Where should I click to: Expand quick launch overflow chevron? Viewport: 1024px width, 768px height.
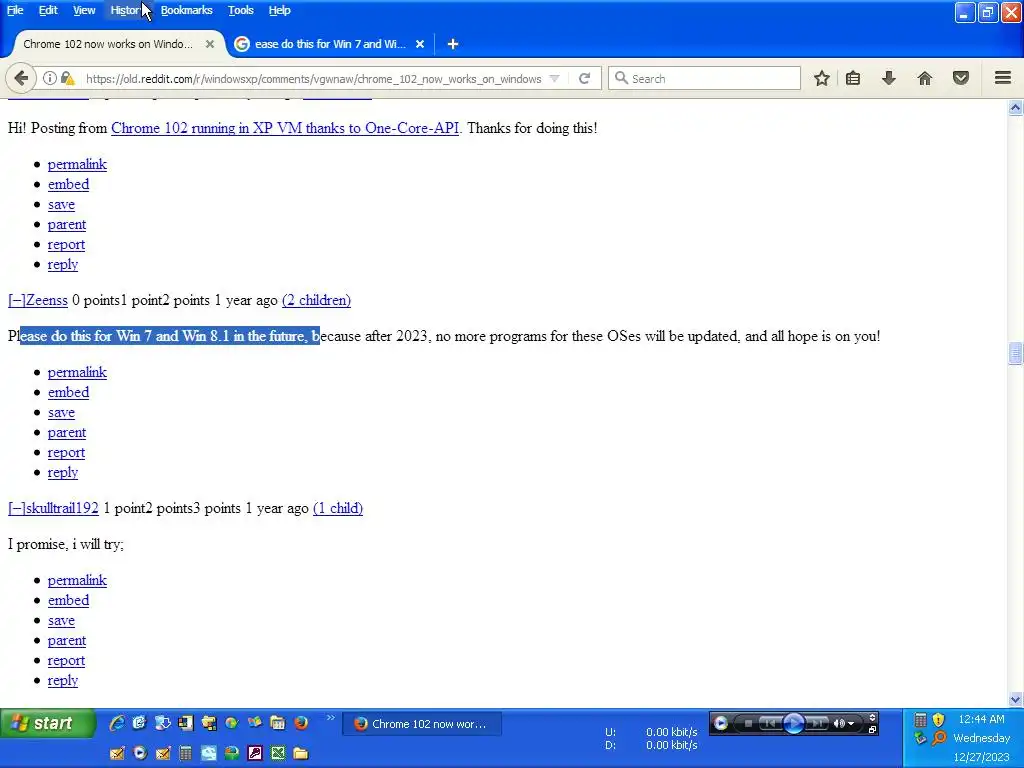click(x=330, y=718)
